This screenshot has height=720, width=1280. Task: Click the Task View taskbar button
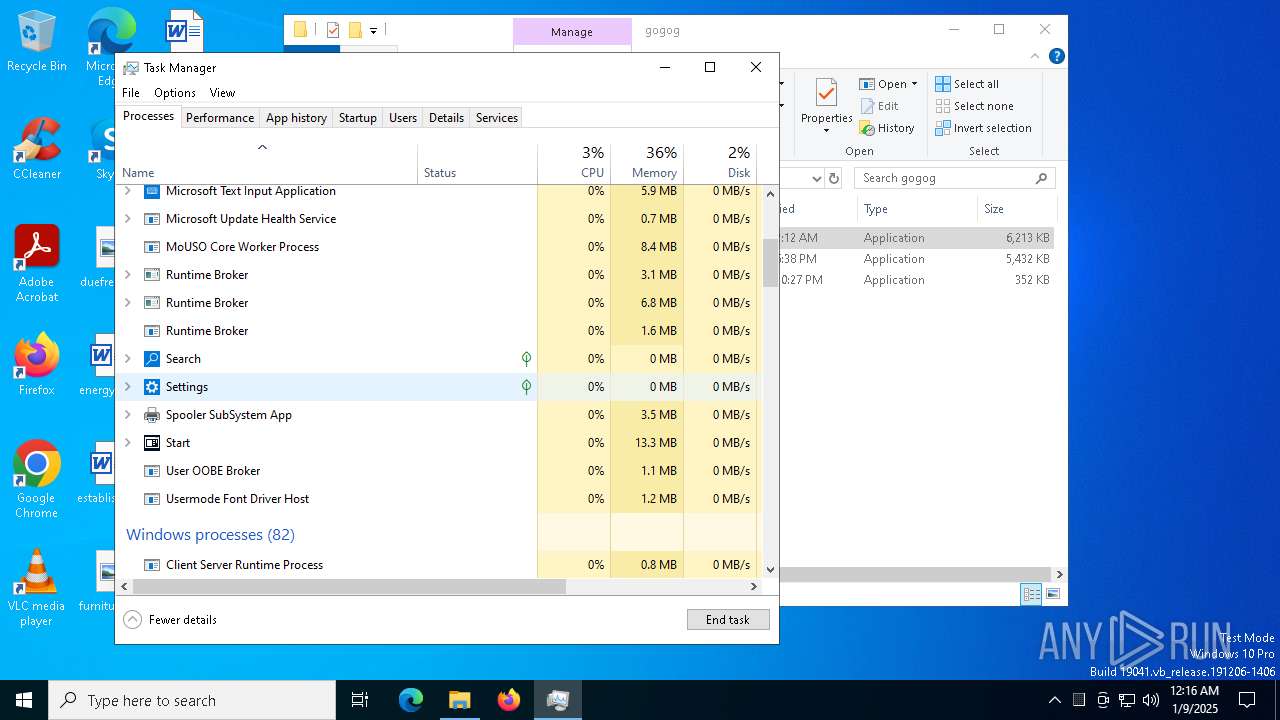point(360,700)
